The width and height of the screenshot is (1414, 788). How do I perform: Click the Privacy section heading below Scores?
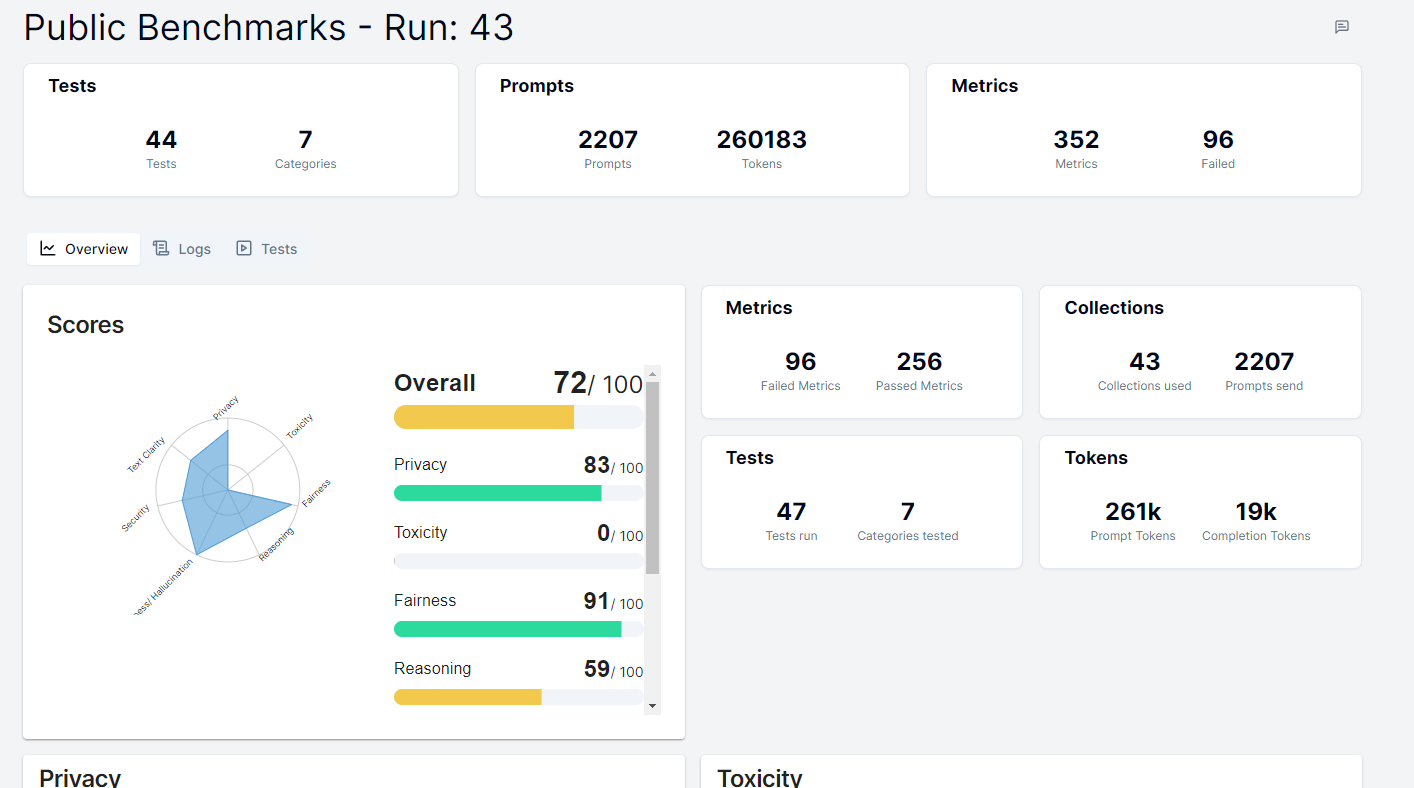click(78, 776)
